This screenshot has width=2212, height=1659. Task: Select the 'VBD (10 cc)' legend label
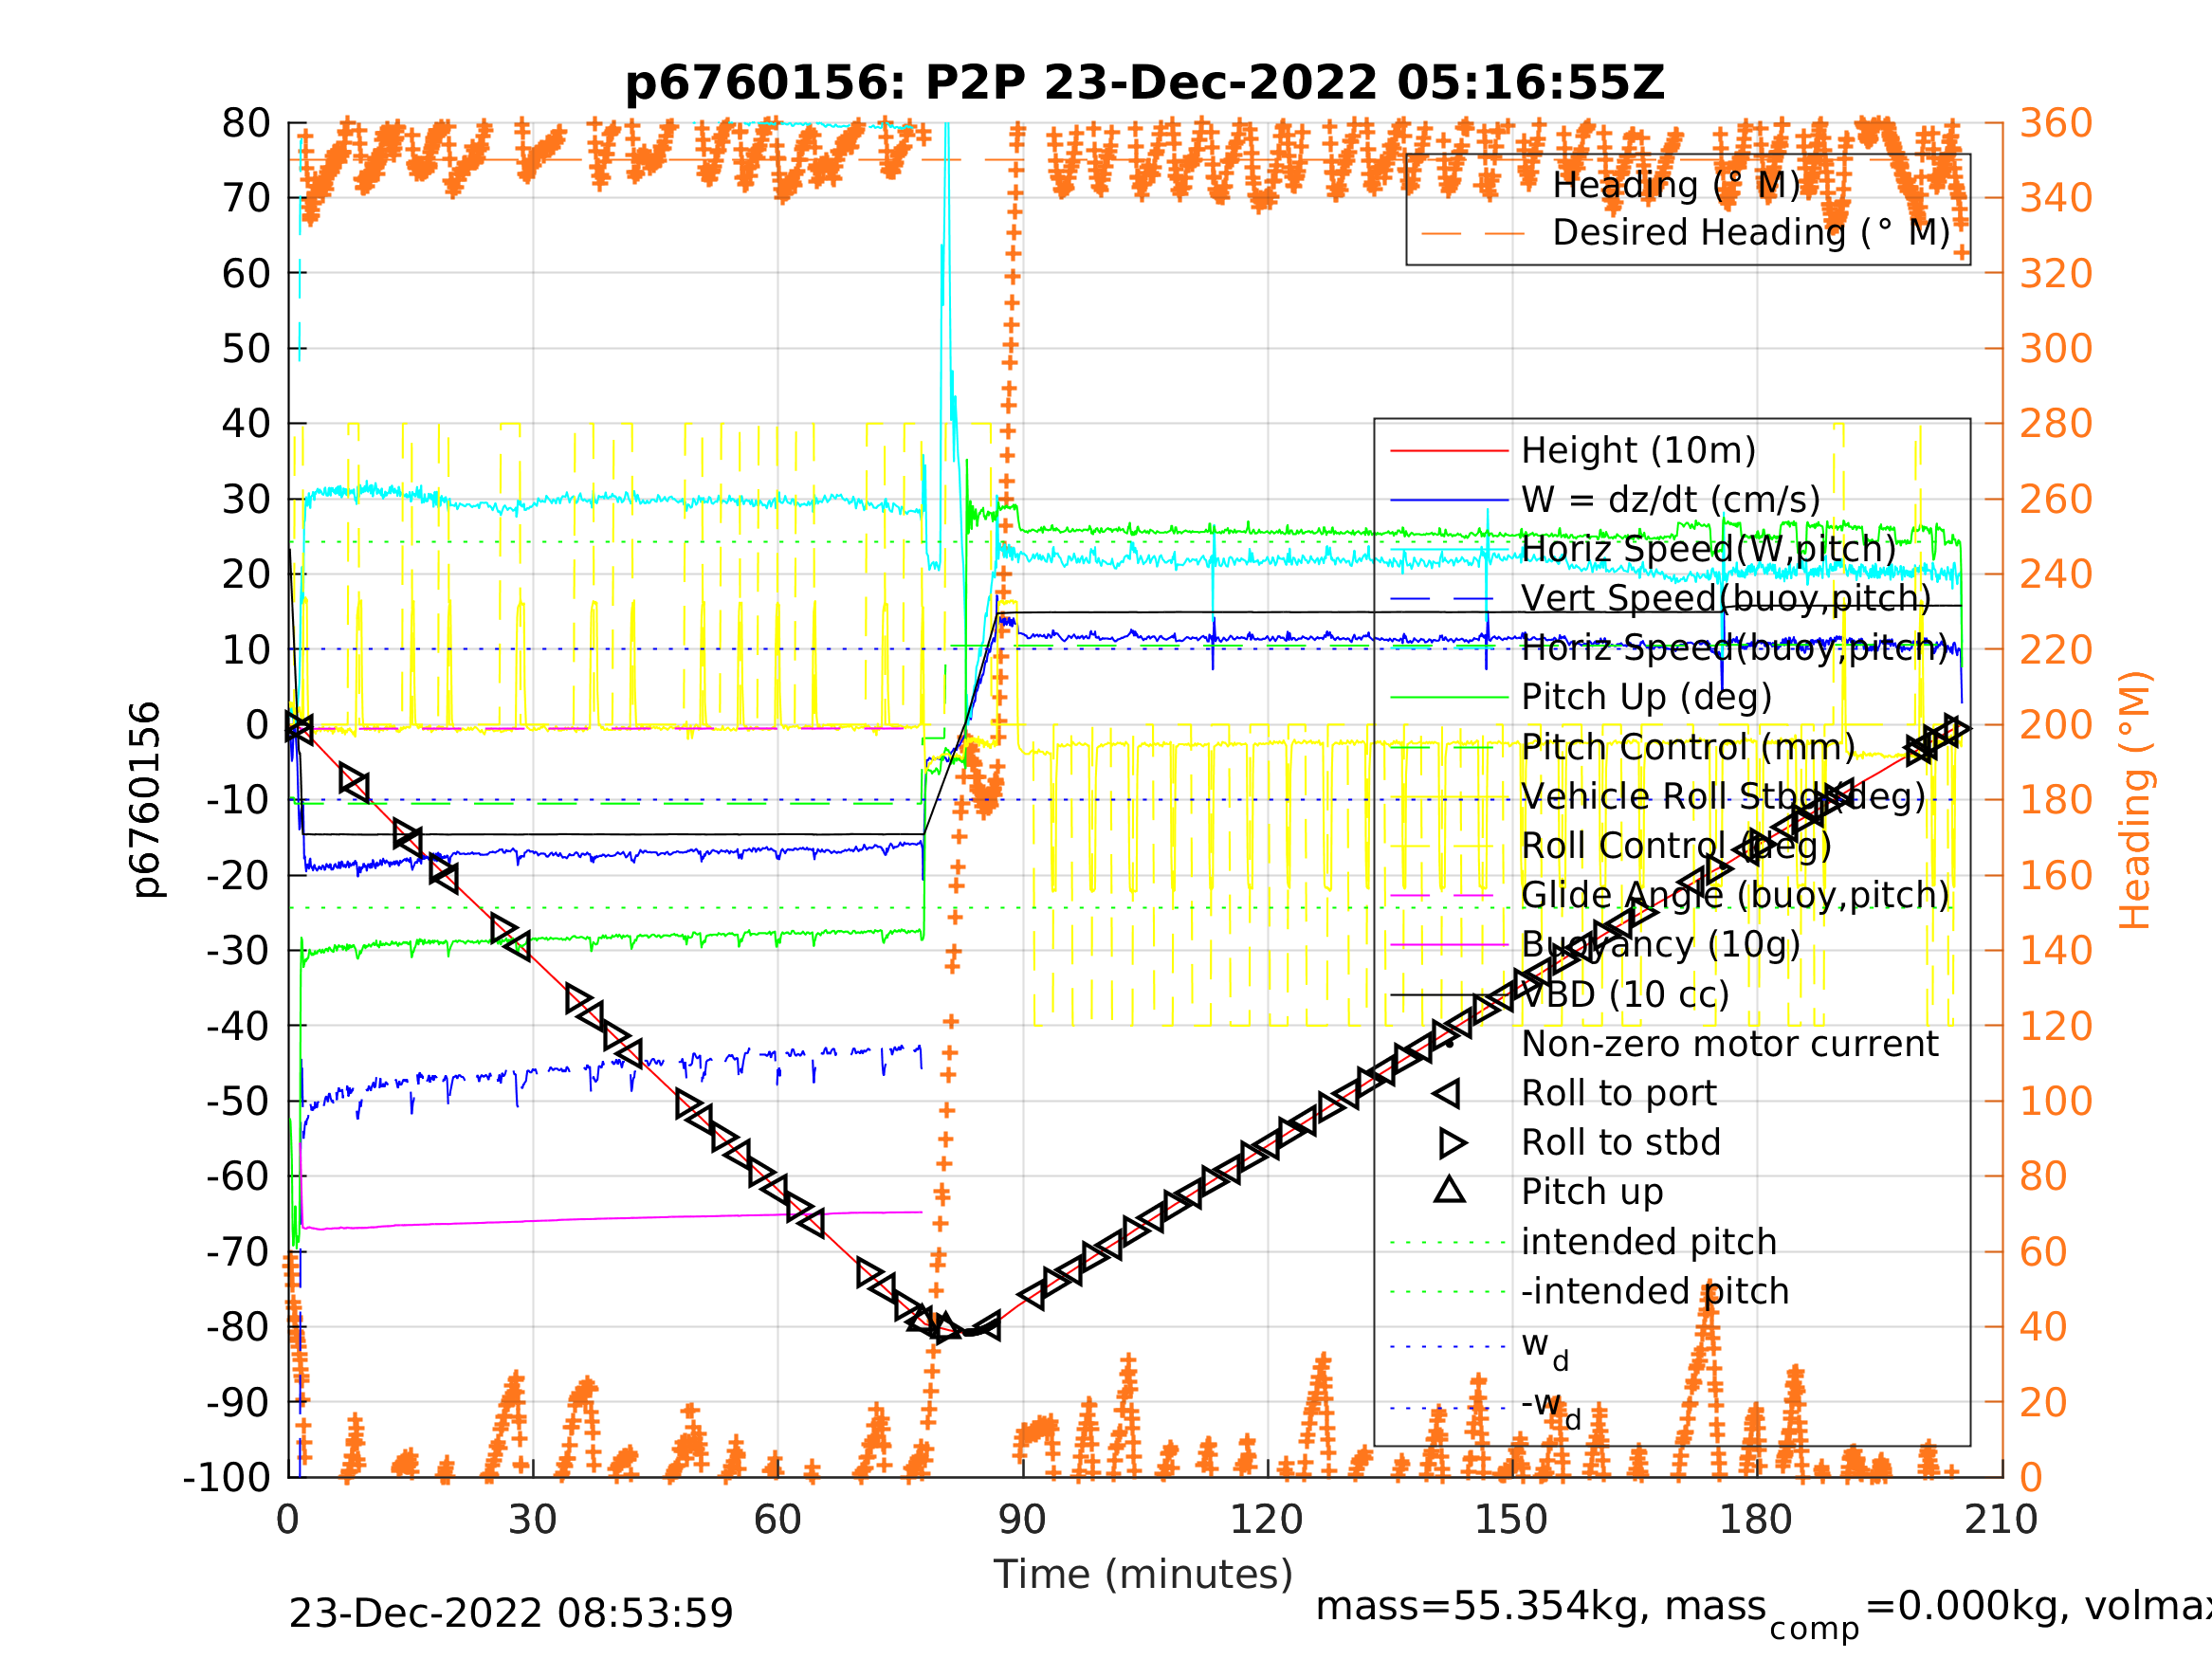1625,994
